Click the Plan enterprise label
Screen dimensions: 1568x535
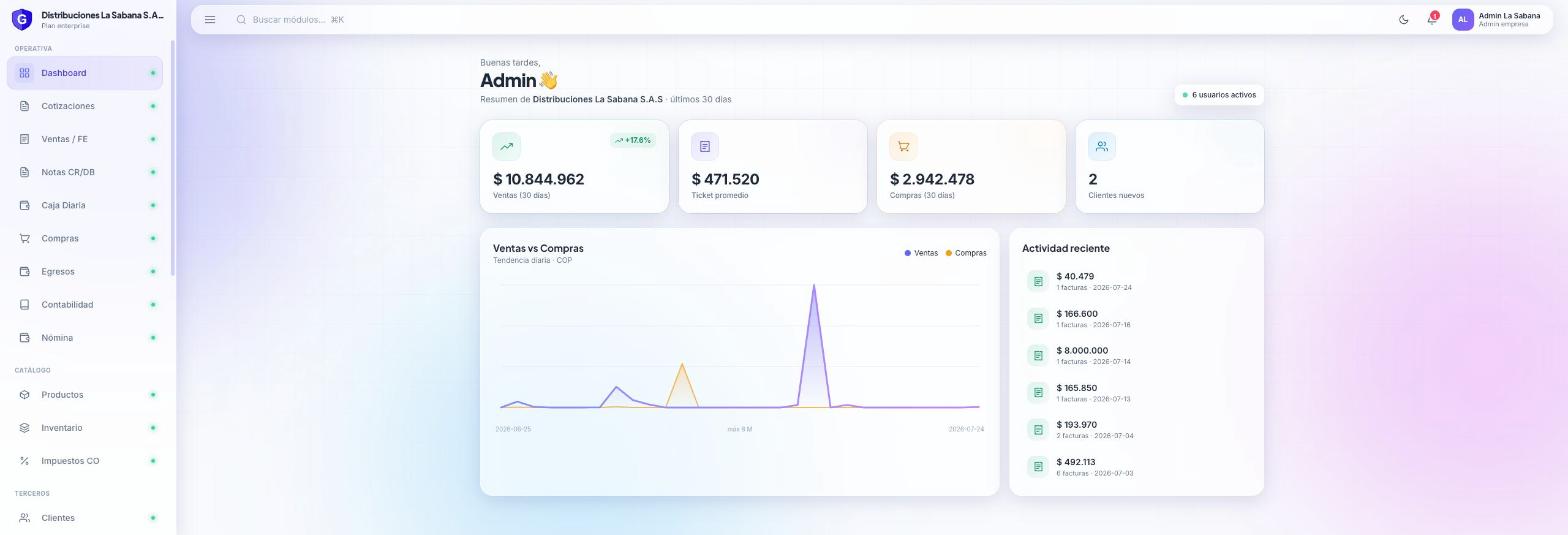tap(65, 26)
